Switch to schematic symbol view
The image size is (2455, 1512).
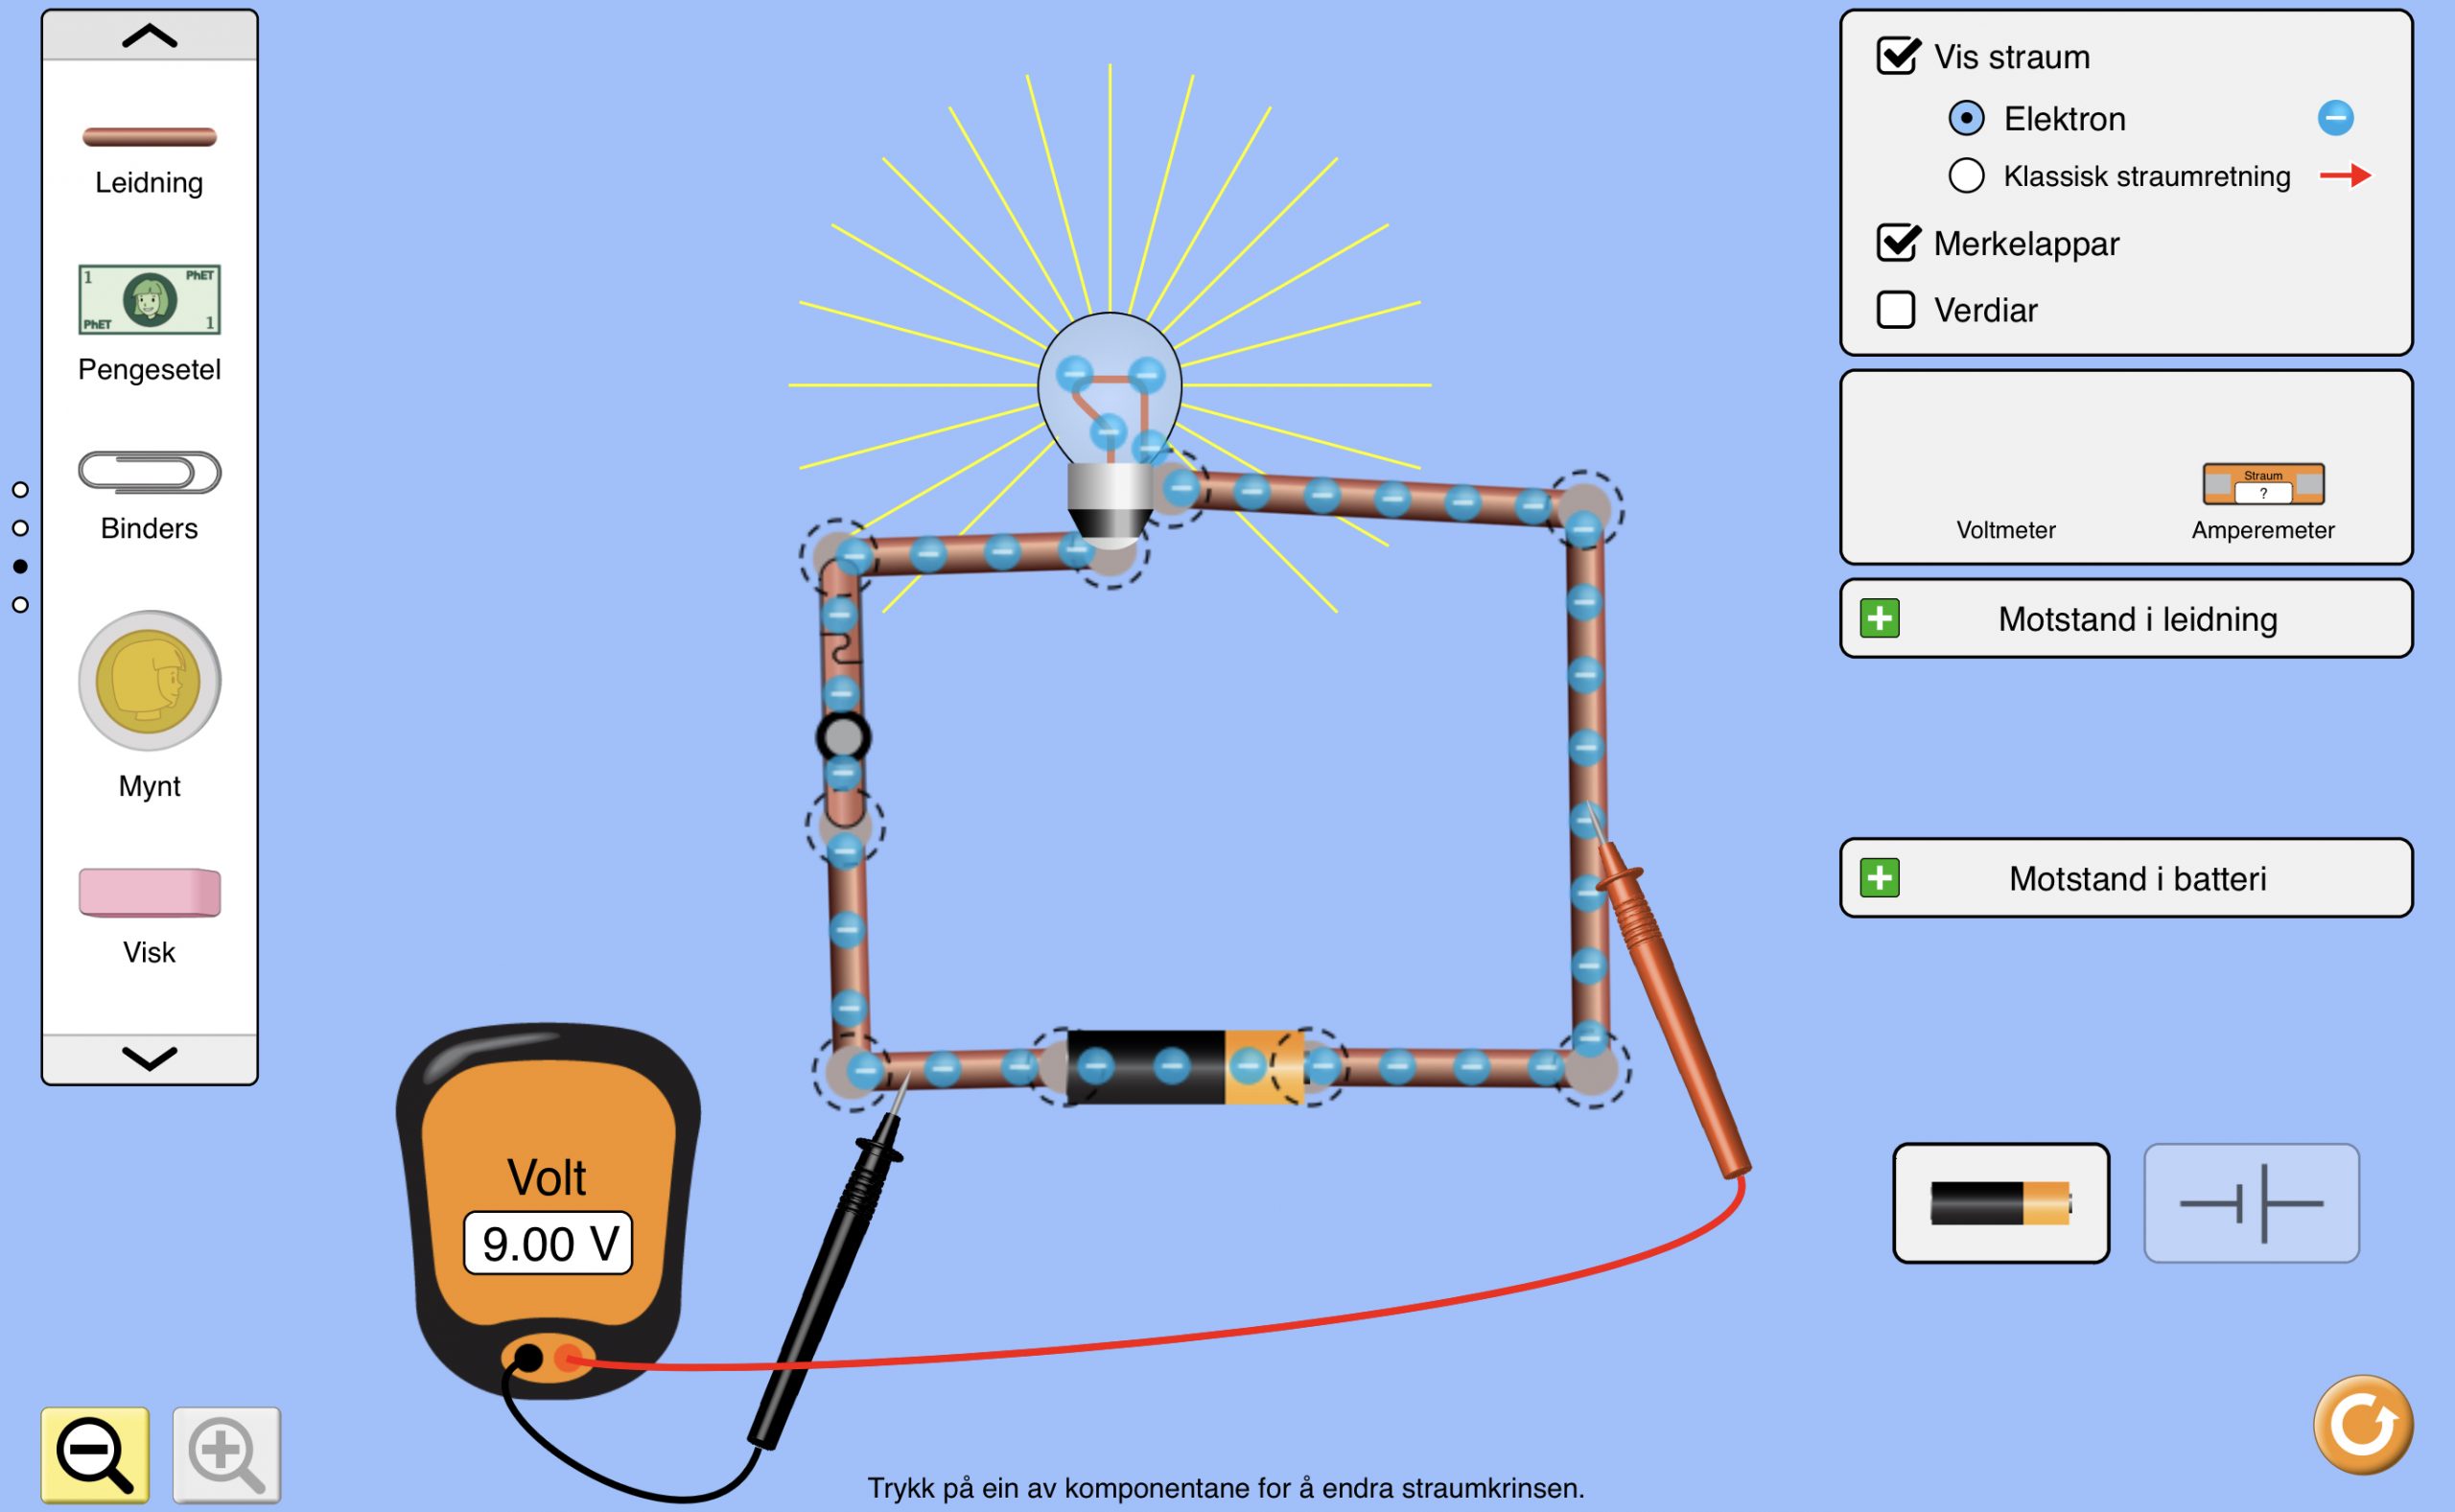[2251, 1203]
